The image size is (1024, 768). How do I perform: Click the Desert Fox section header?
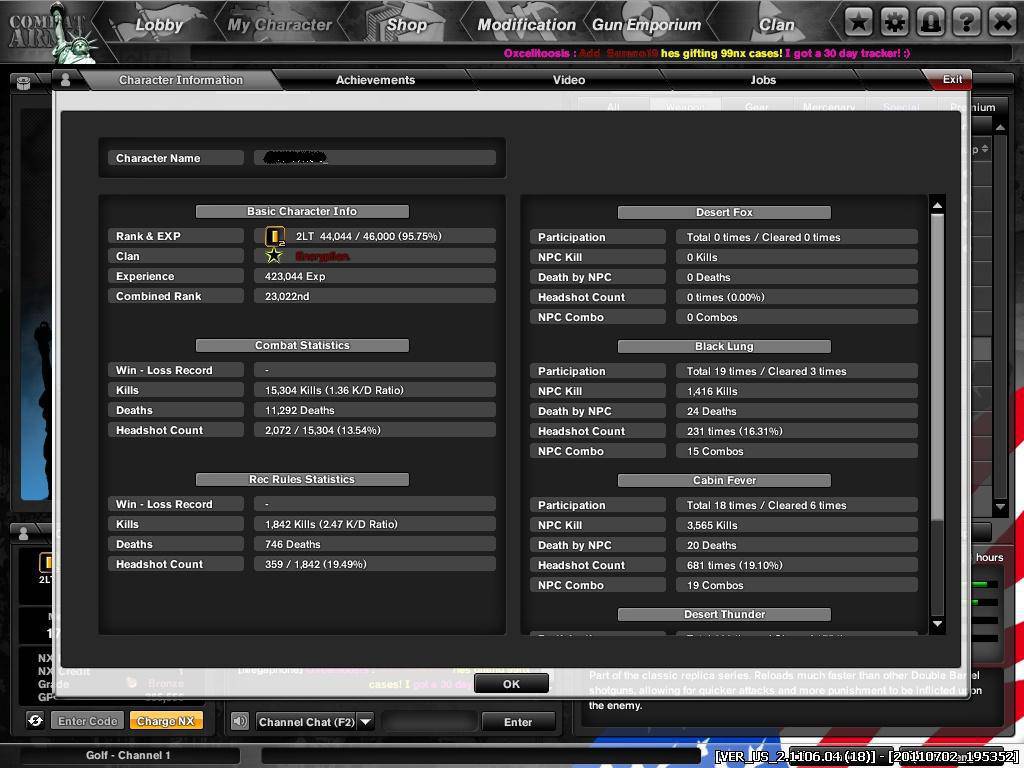pyautogui.click(x=724, y=212)
